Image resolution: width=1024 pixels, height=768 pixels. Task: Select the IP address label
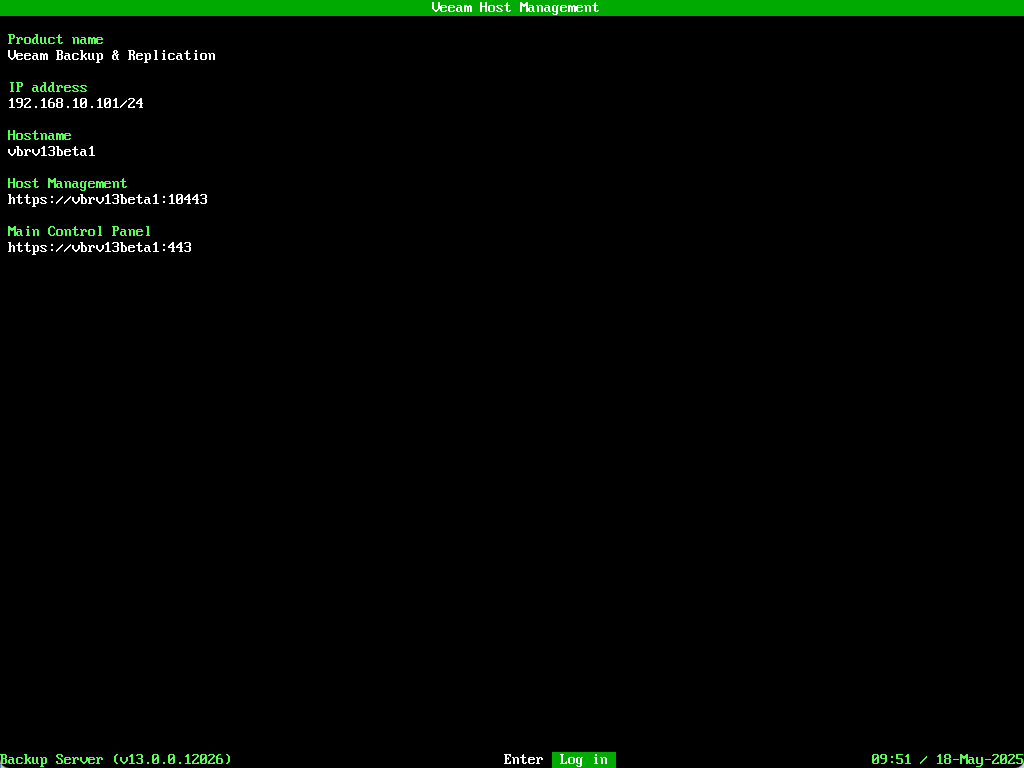48,88
